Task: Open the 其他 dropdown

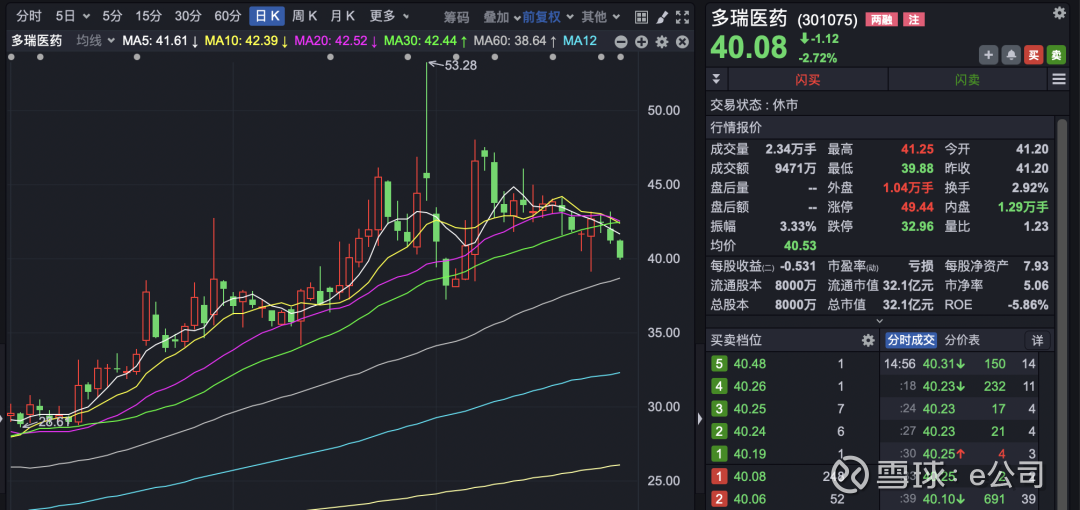Action: tap(601, 17)
